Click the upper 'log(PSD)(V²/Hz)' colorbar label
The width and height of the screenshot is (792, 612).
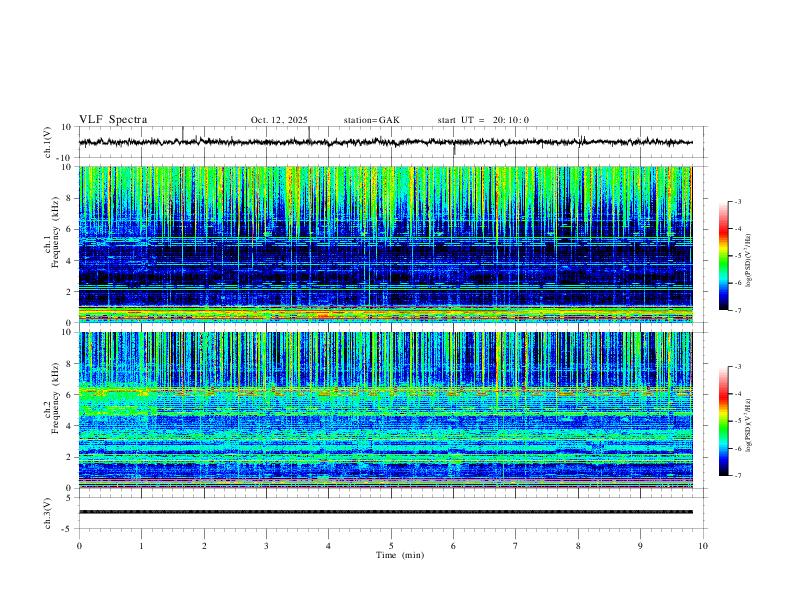(x=748, y=261)
